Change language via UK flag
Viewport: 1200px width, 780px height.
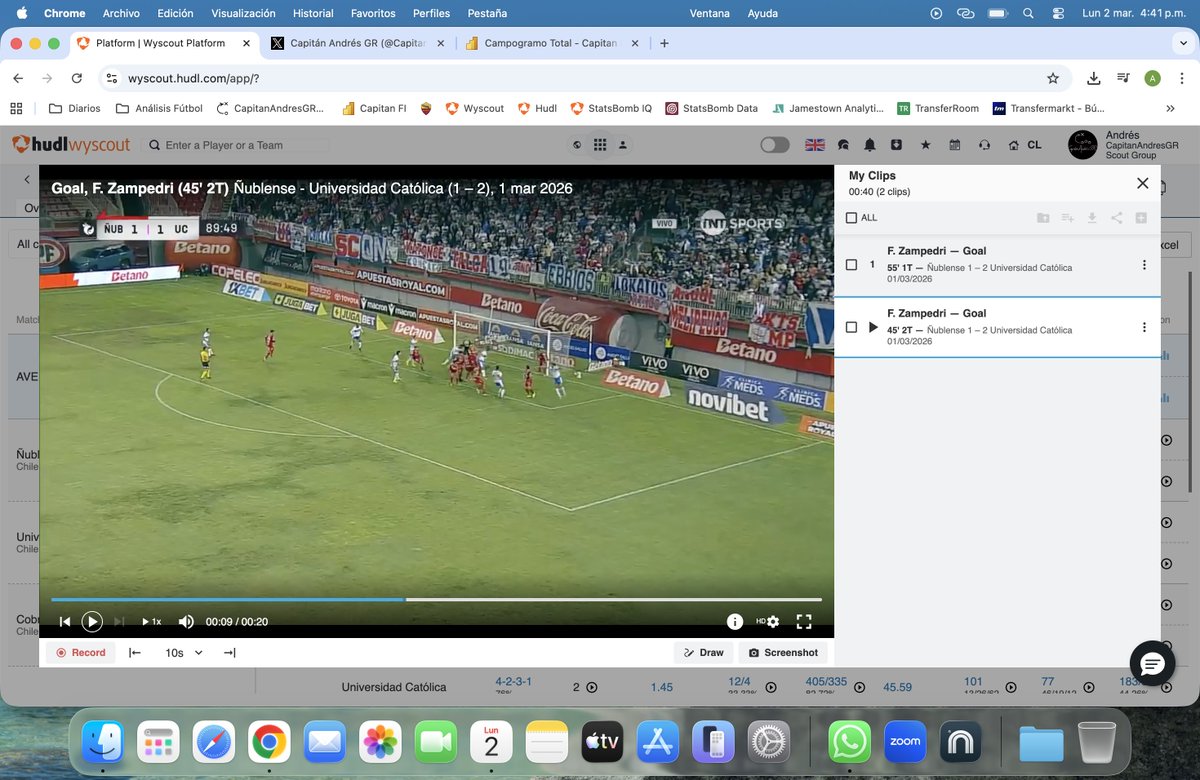tap(815, 145)
